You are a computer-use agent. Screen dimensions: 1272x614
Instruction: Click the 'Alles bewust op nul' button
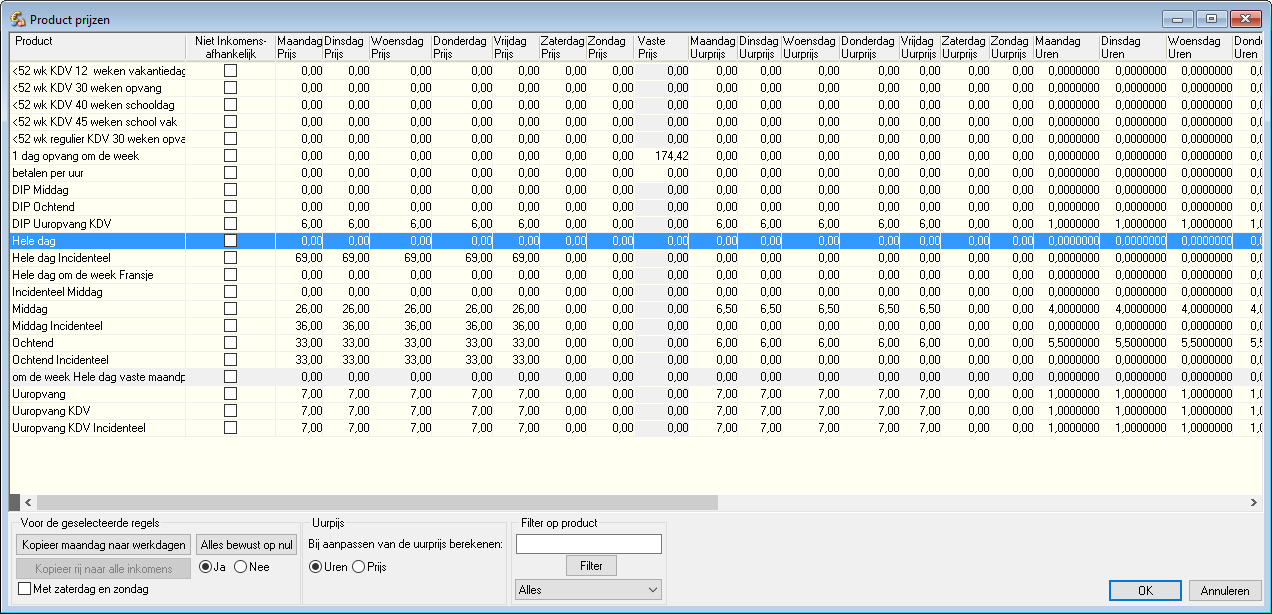(x=246, y=545)
